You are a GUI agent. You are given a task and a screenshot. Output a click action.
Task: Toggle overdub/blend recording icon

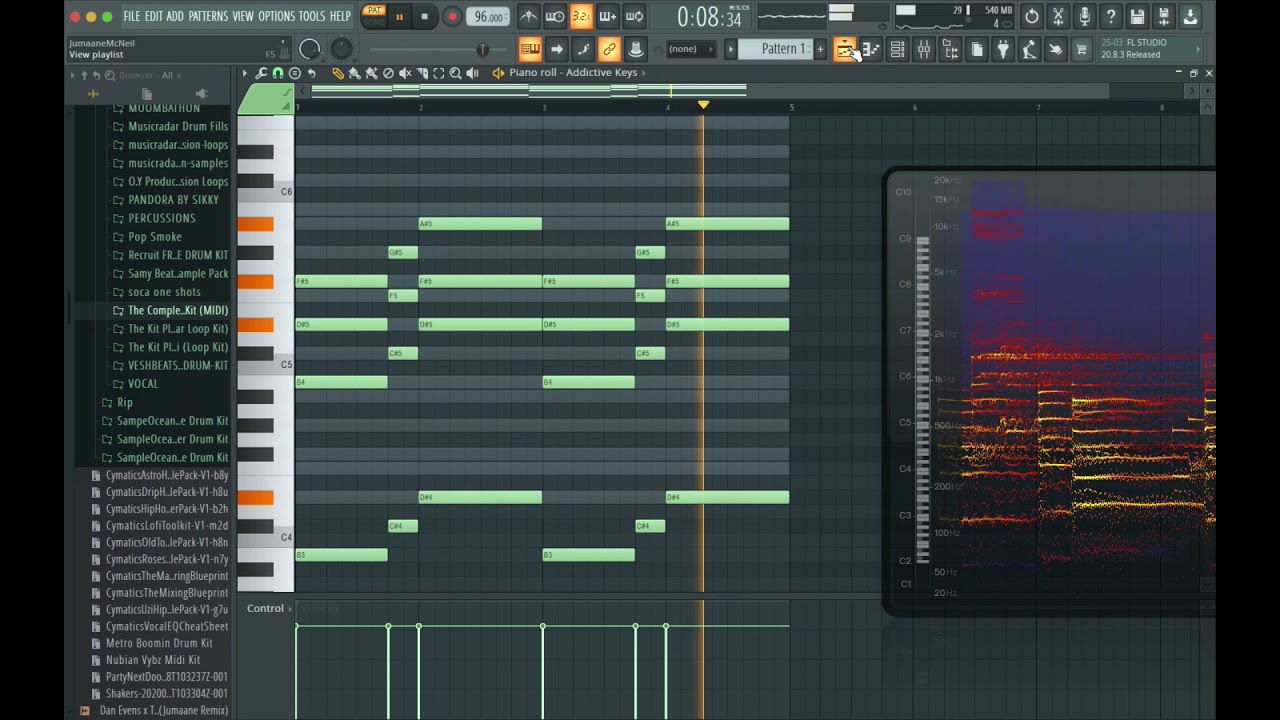click(607, 17)
